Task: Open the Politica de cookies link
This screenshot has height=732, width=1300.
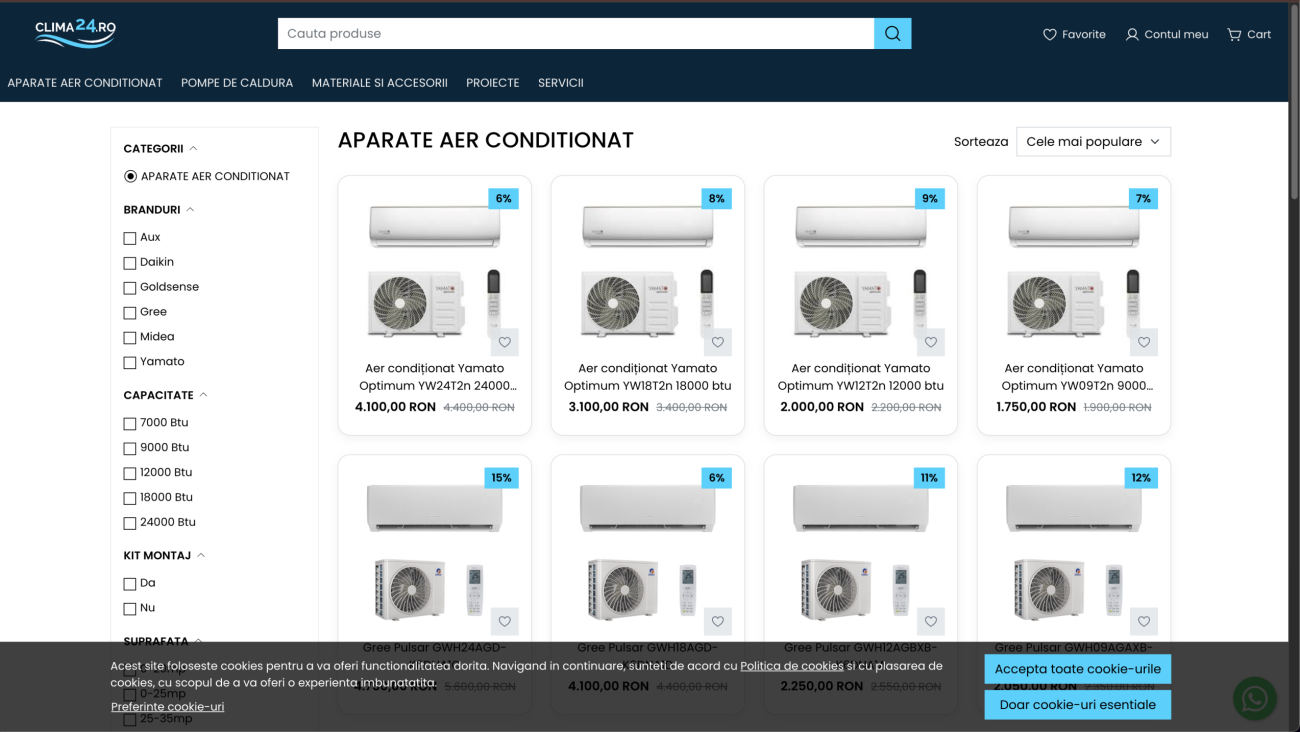Action: pyautogui.click(x=791, y=666)
